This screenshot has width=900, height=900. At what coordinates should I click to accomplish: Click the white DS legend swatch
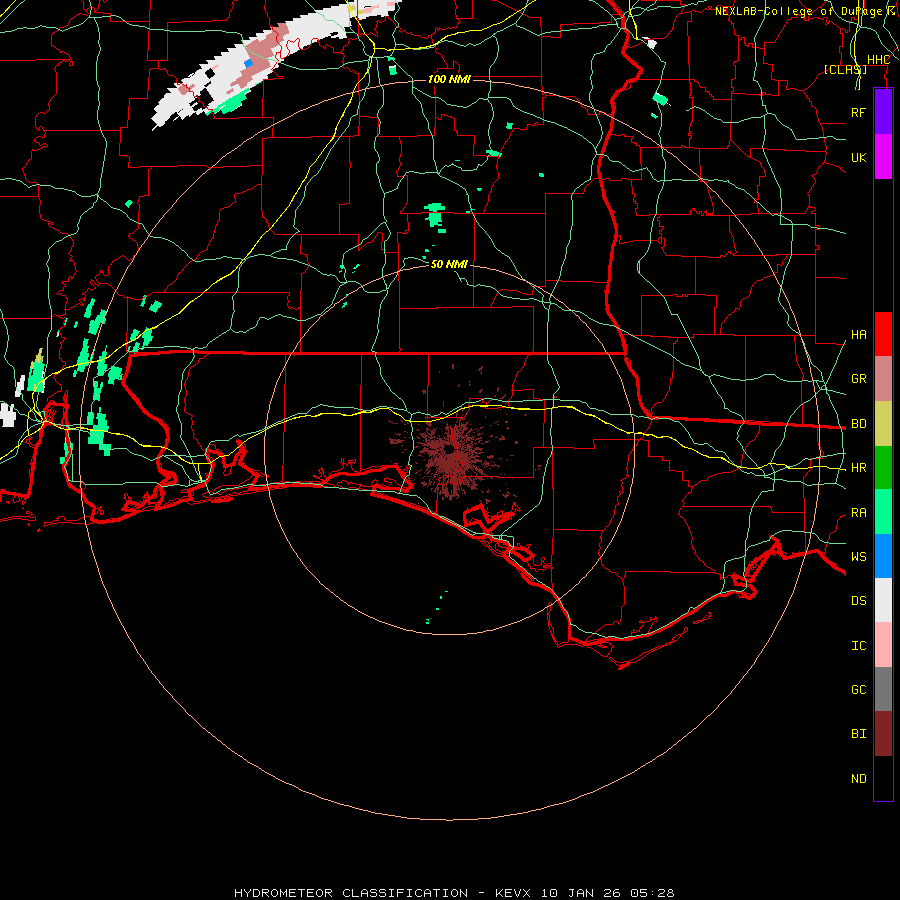pyautogui.click(x=883, y=600)
